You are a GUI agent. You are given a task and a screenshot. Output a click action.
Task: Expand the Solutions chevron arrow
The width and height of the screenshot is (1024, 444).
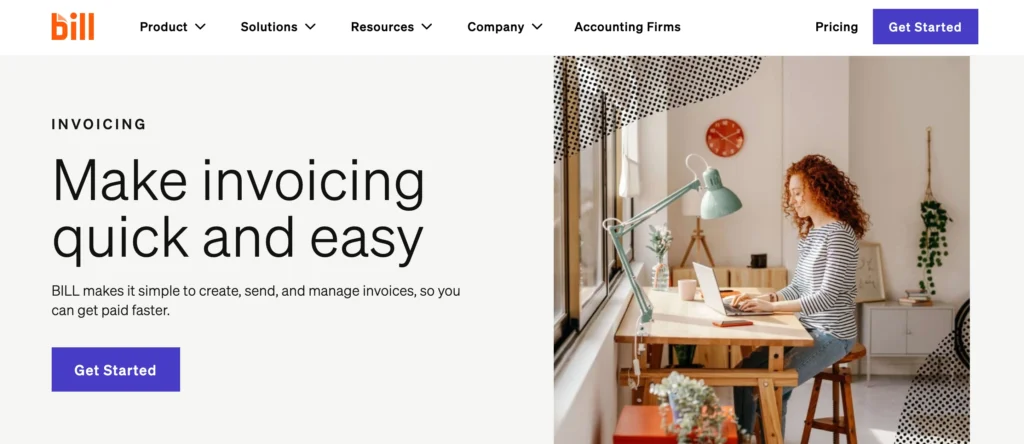point(311,27)
